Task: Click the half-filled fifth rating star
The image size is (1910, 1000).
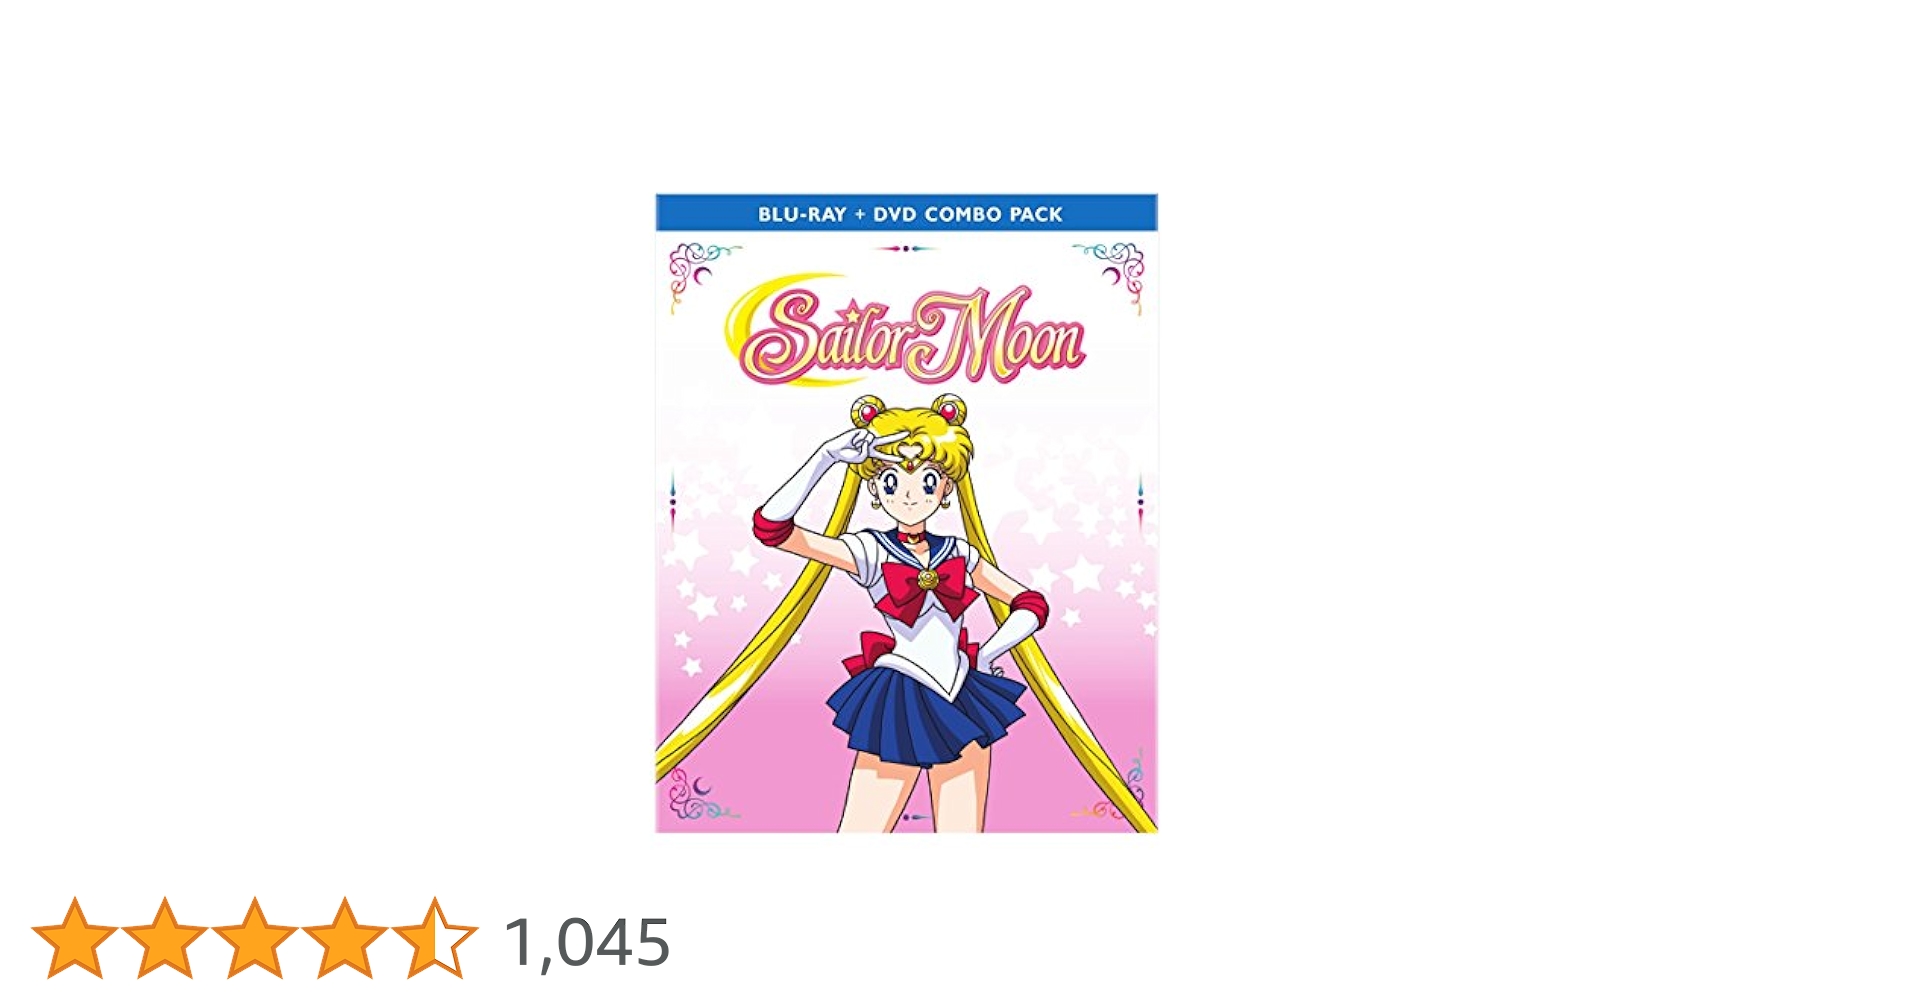Action: (x=434, y=938)
